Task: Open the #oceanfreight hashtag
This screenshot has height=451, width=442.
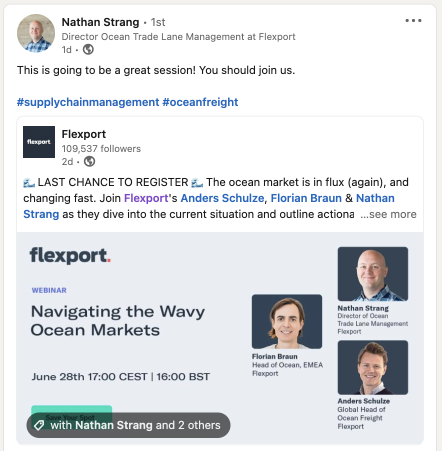Action: (200, 102)
